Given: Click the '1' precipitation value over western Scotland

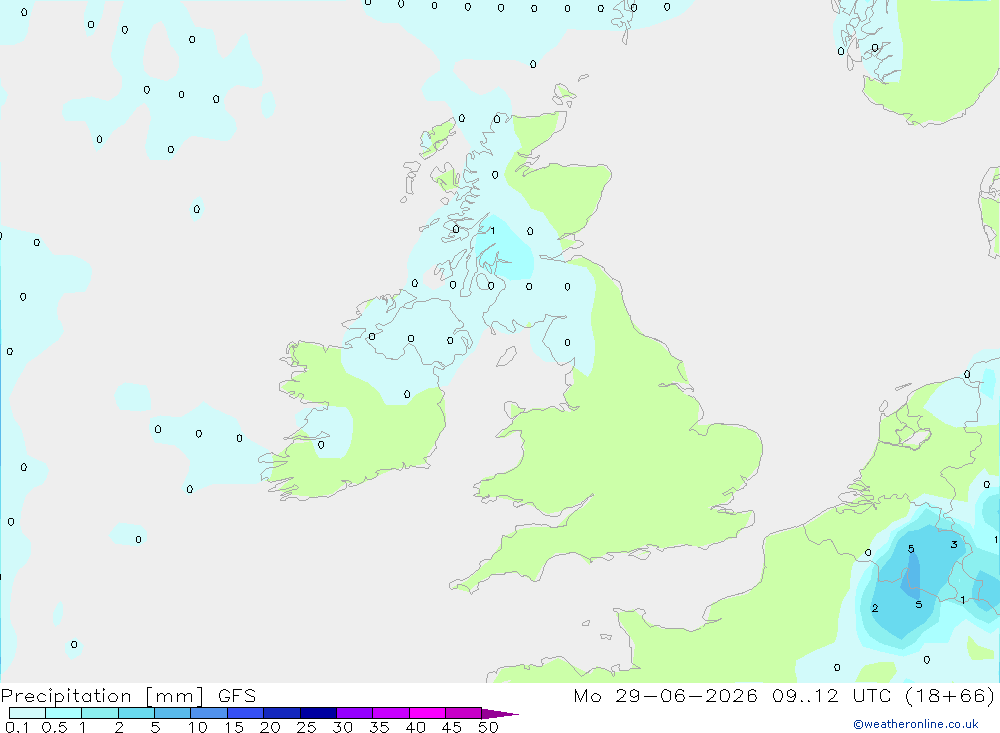Looking at the screenshot, I should [x=492, y=230].
